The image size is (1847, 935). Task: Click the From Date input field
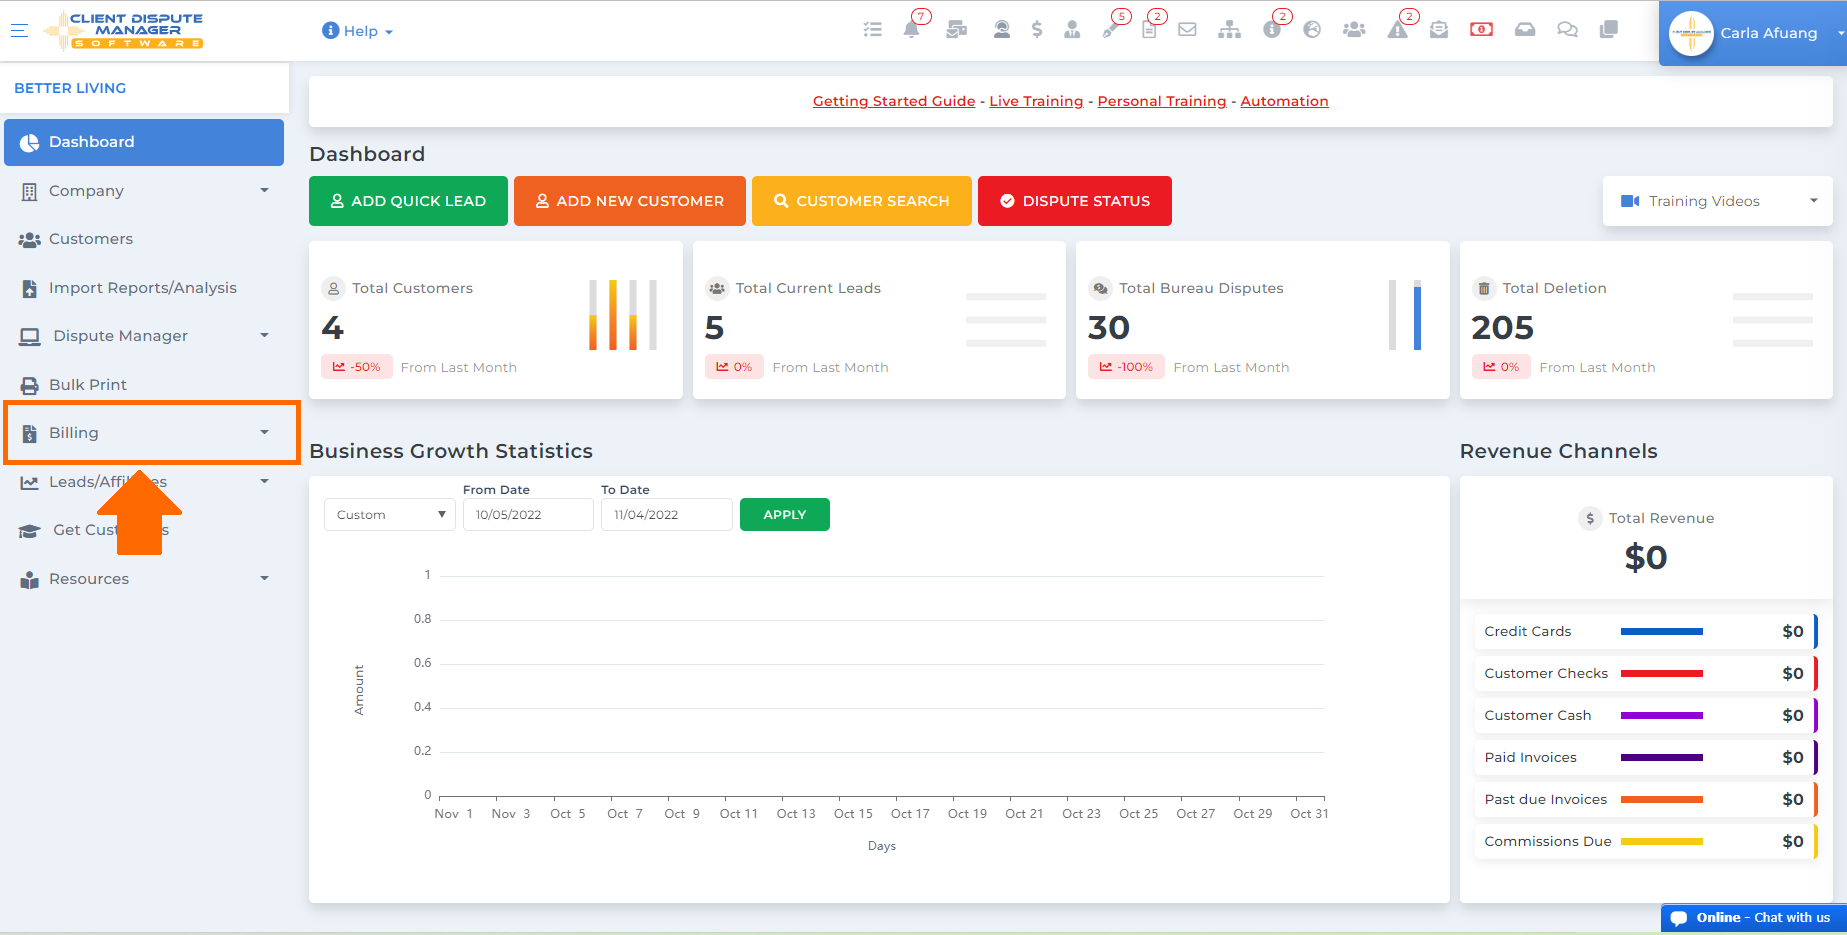click(528, 515)
